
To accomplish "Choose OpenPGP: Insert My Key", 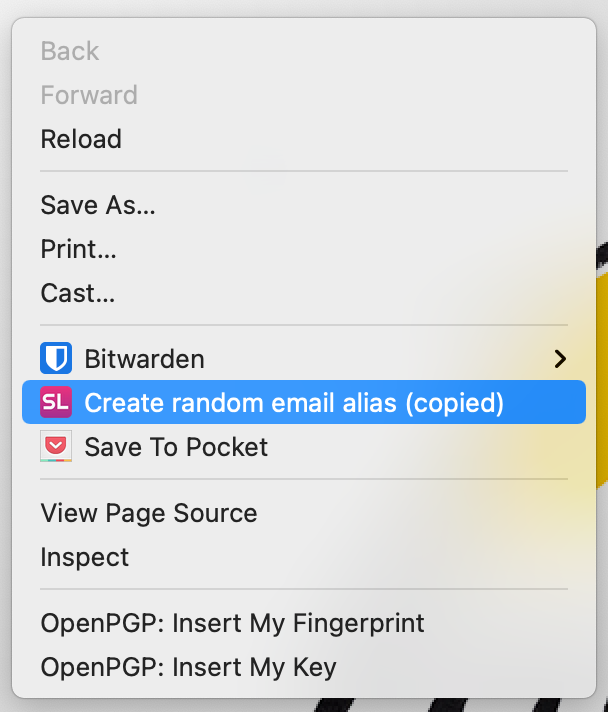I will click(x=188, y=667).
